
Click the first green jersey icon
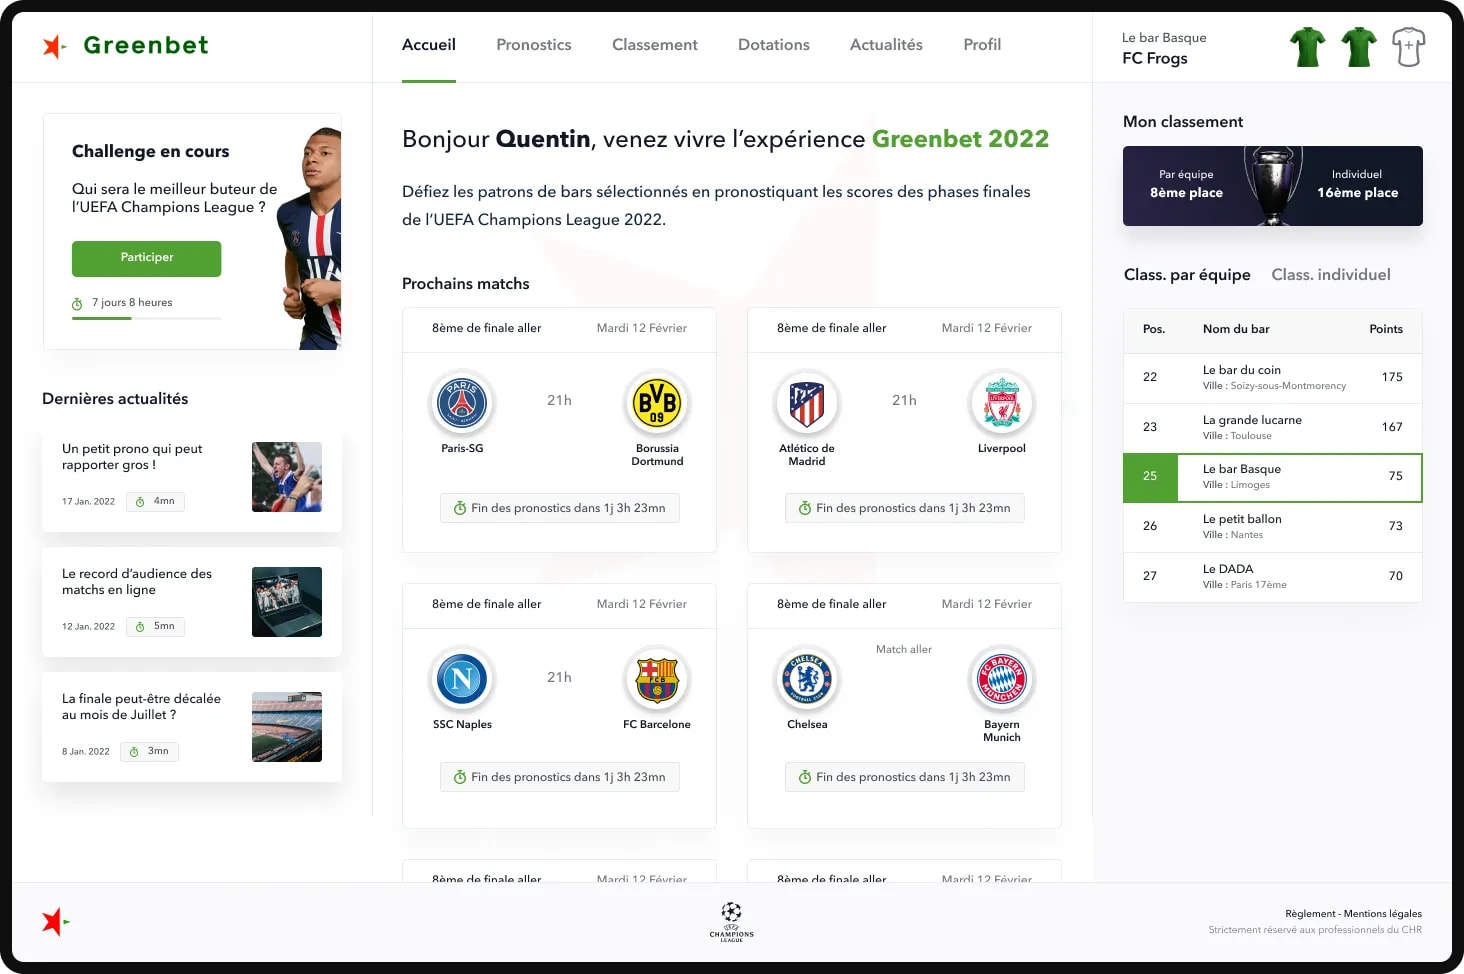[x=1307, y=47]
